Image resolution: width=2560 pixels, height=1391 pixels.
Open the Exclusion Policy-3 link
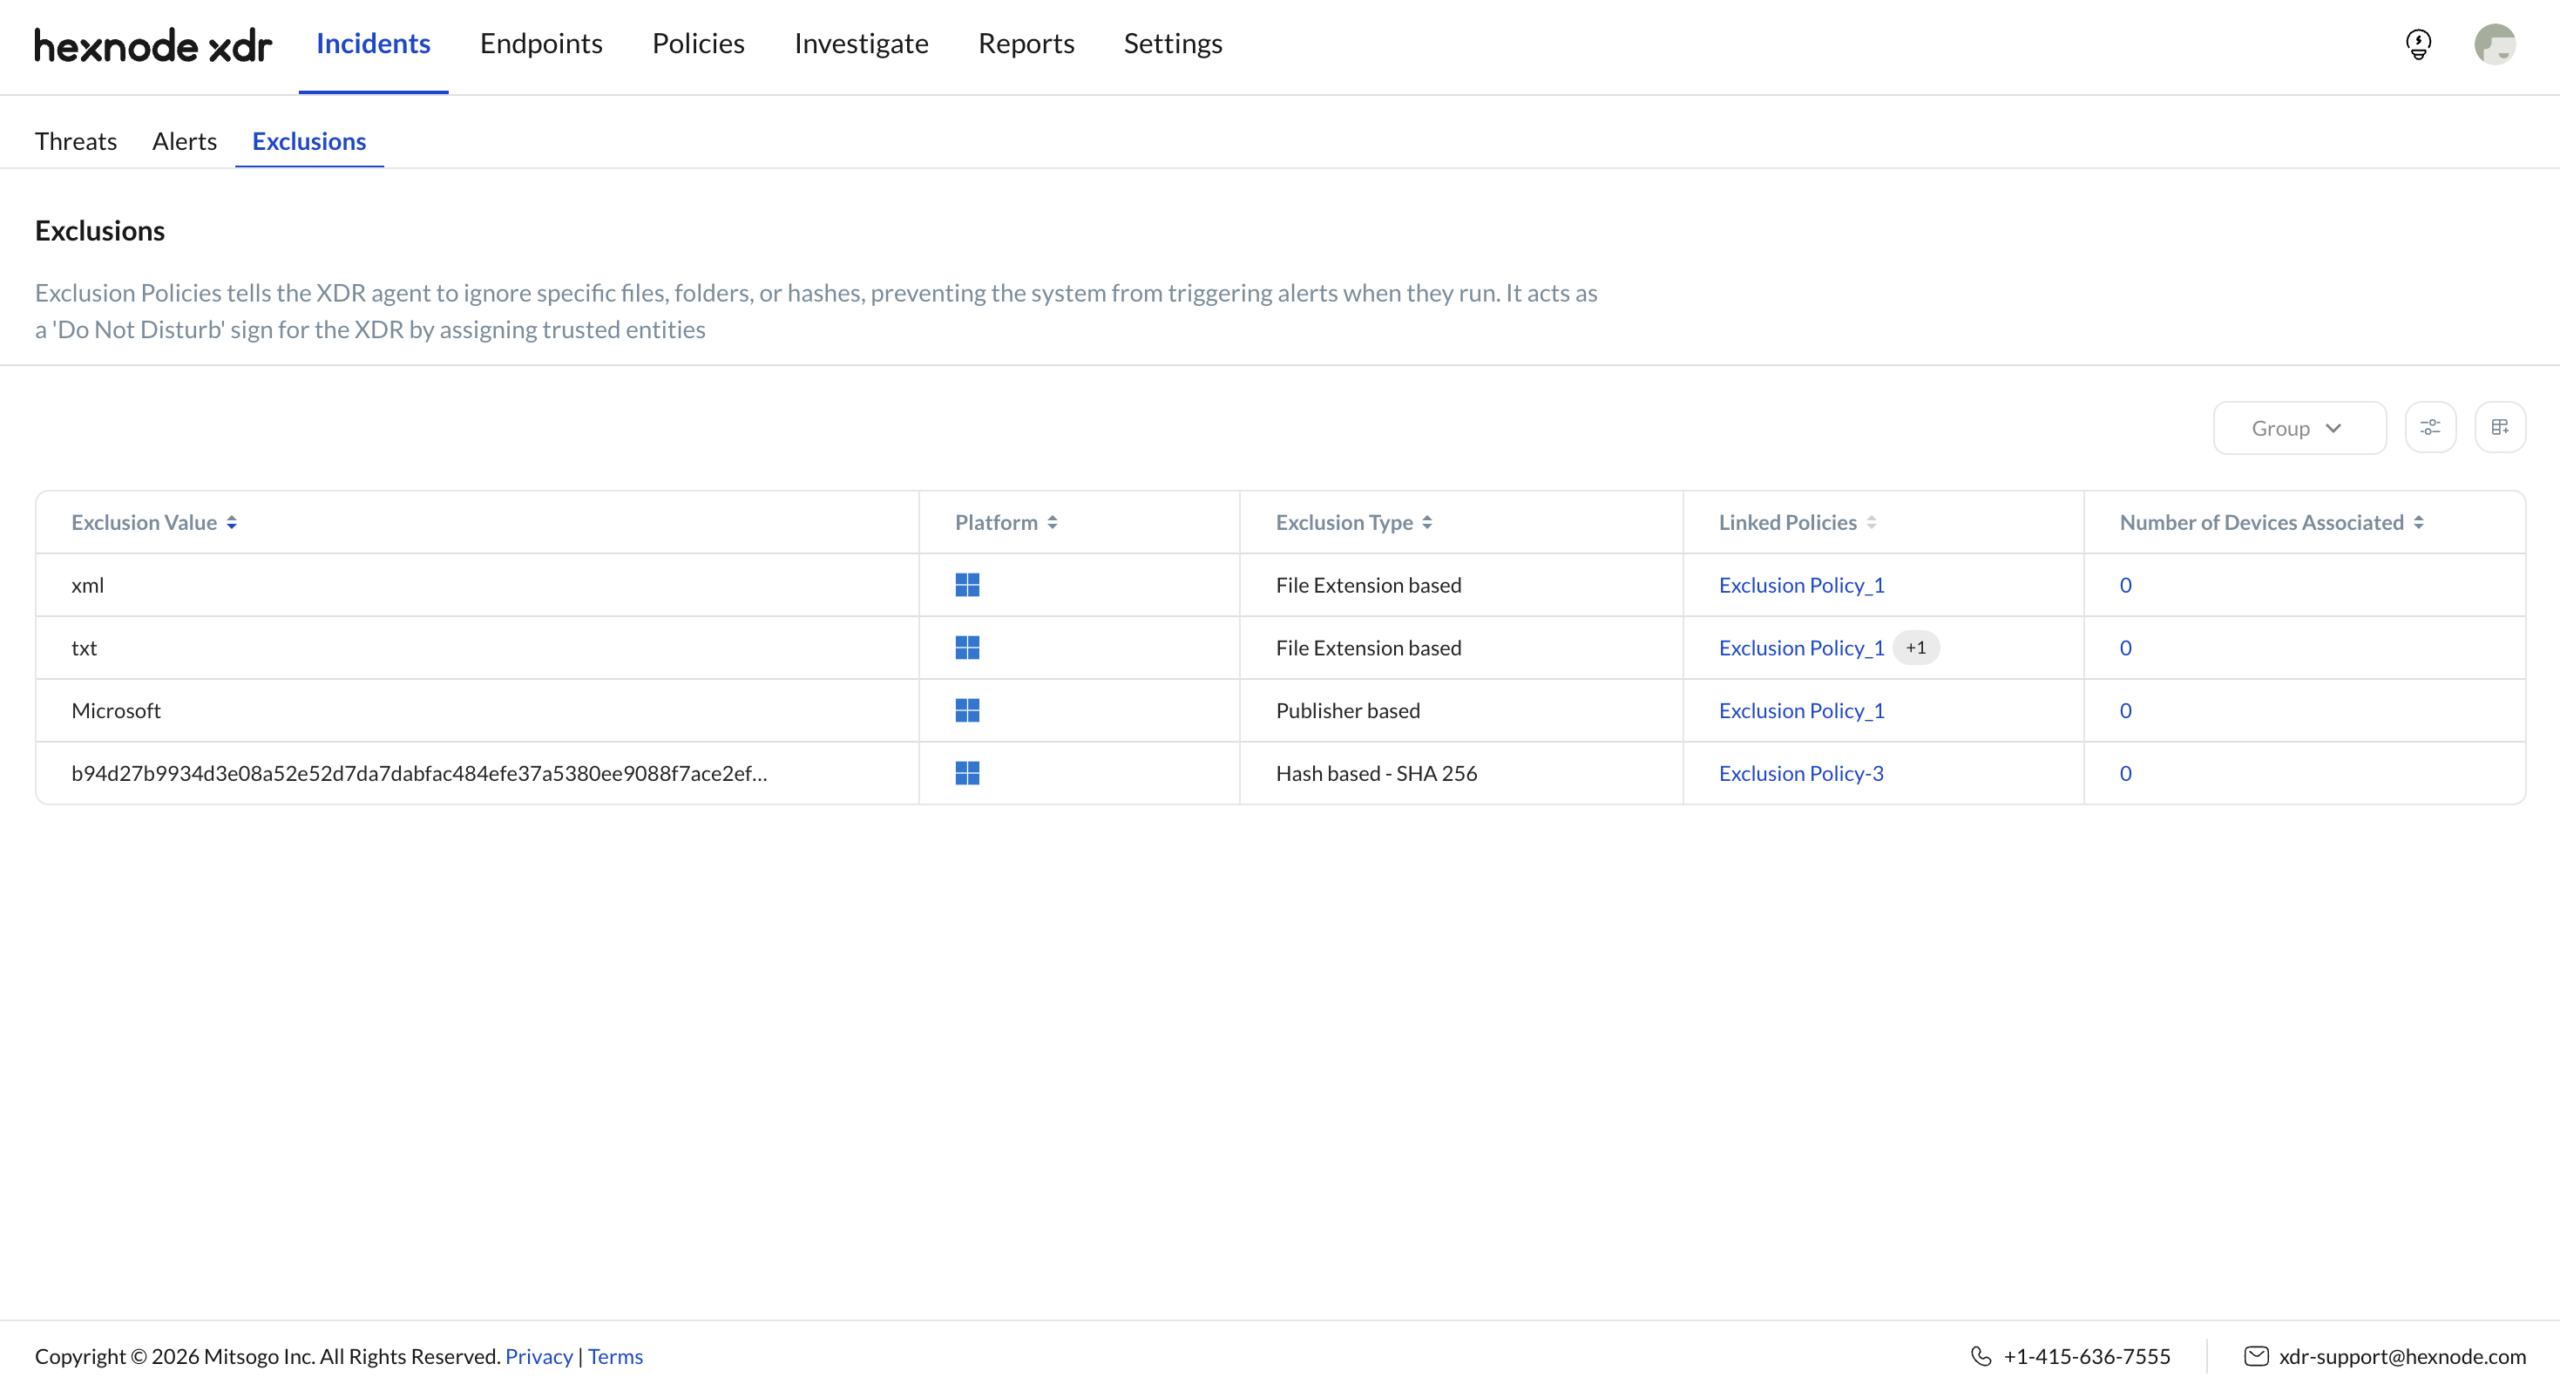1801,773
